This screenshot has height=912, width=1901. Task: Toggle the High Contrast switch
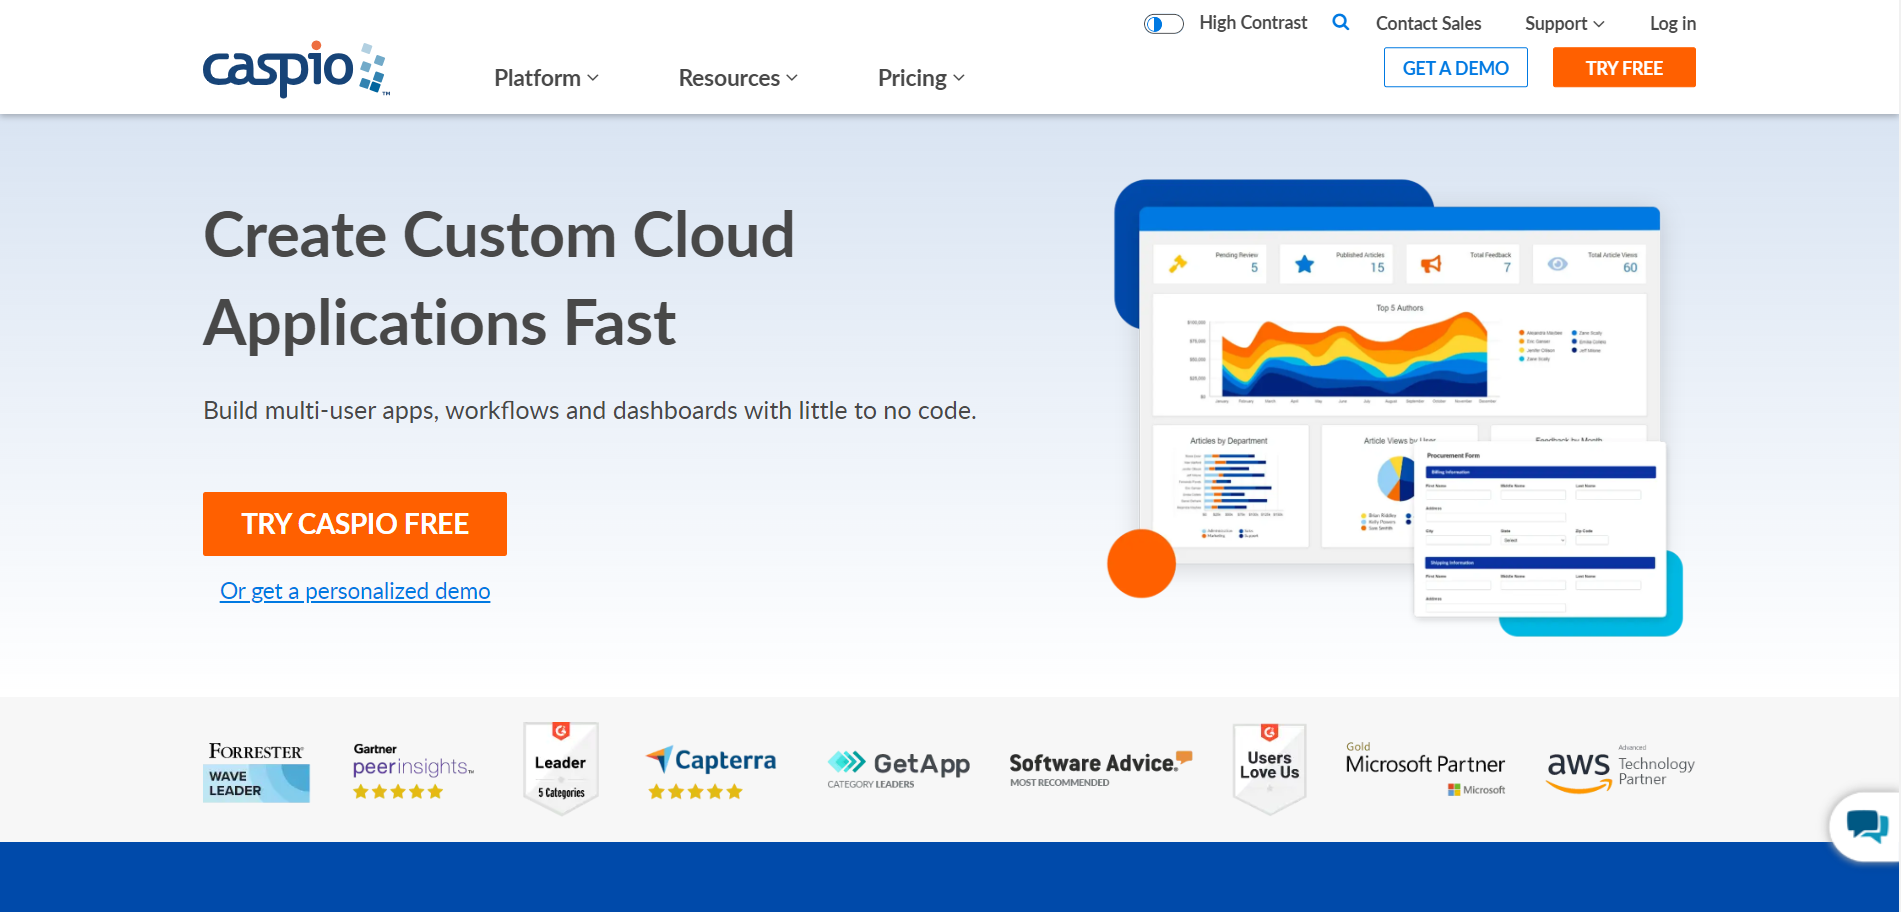click(1164, 23)
